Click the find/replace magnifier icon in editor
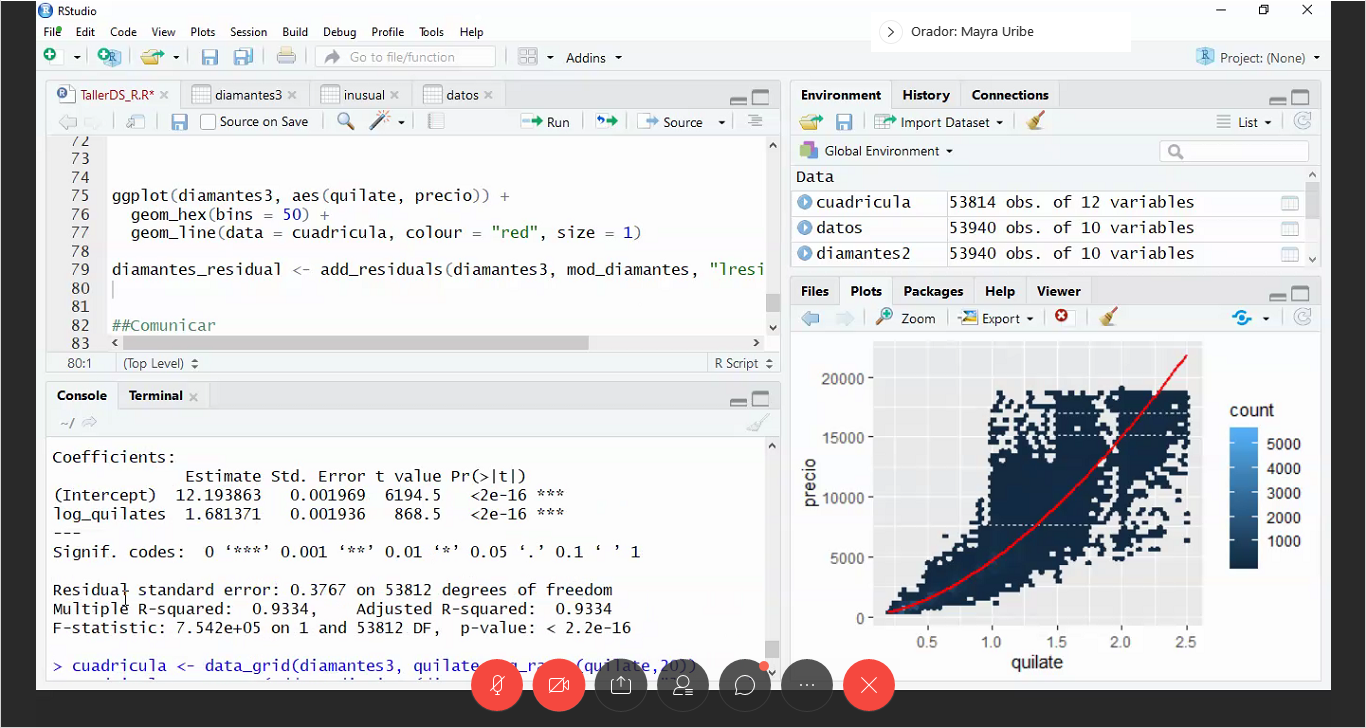1366x728 pixels. [345, 122]
